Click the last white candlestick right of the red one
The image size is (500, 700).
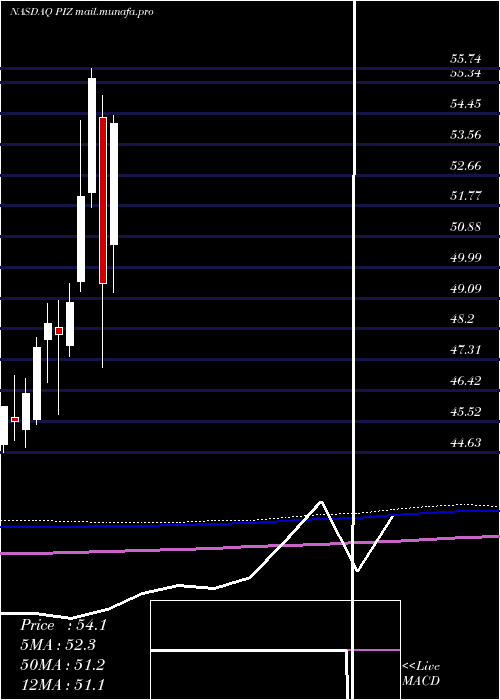(114, 184)
